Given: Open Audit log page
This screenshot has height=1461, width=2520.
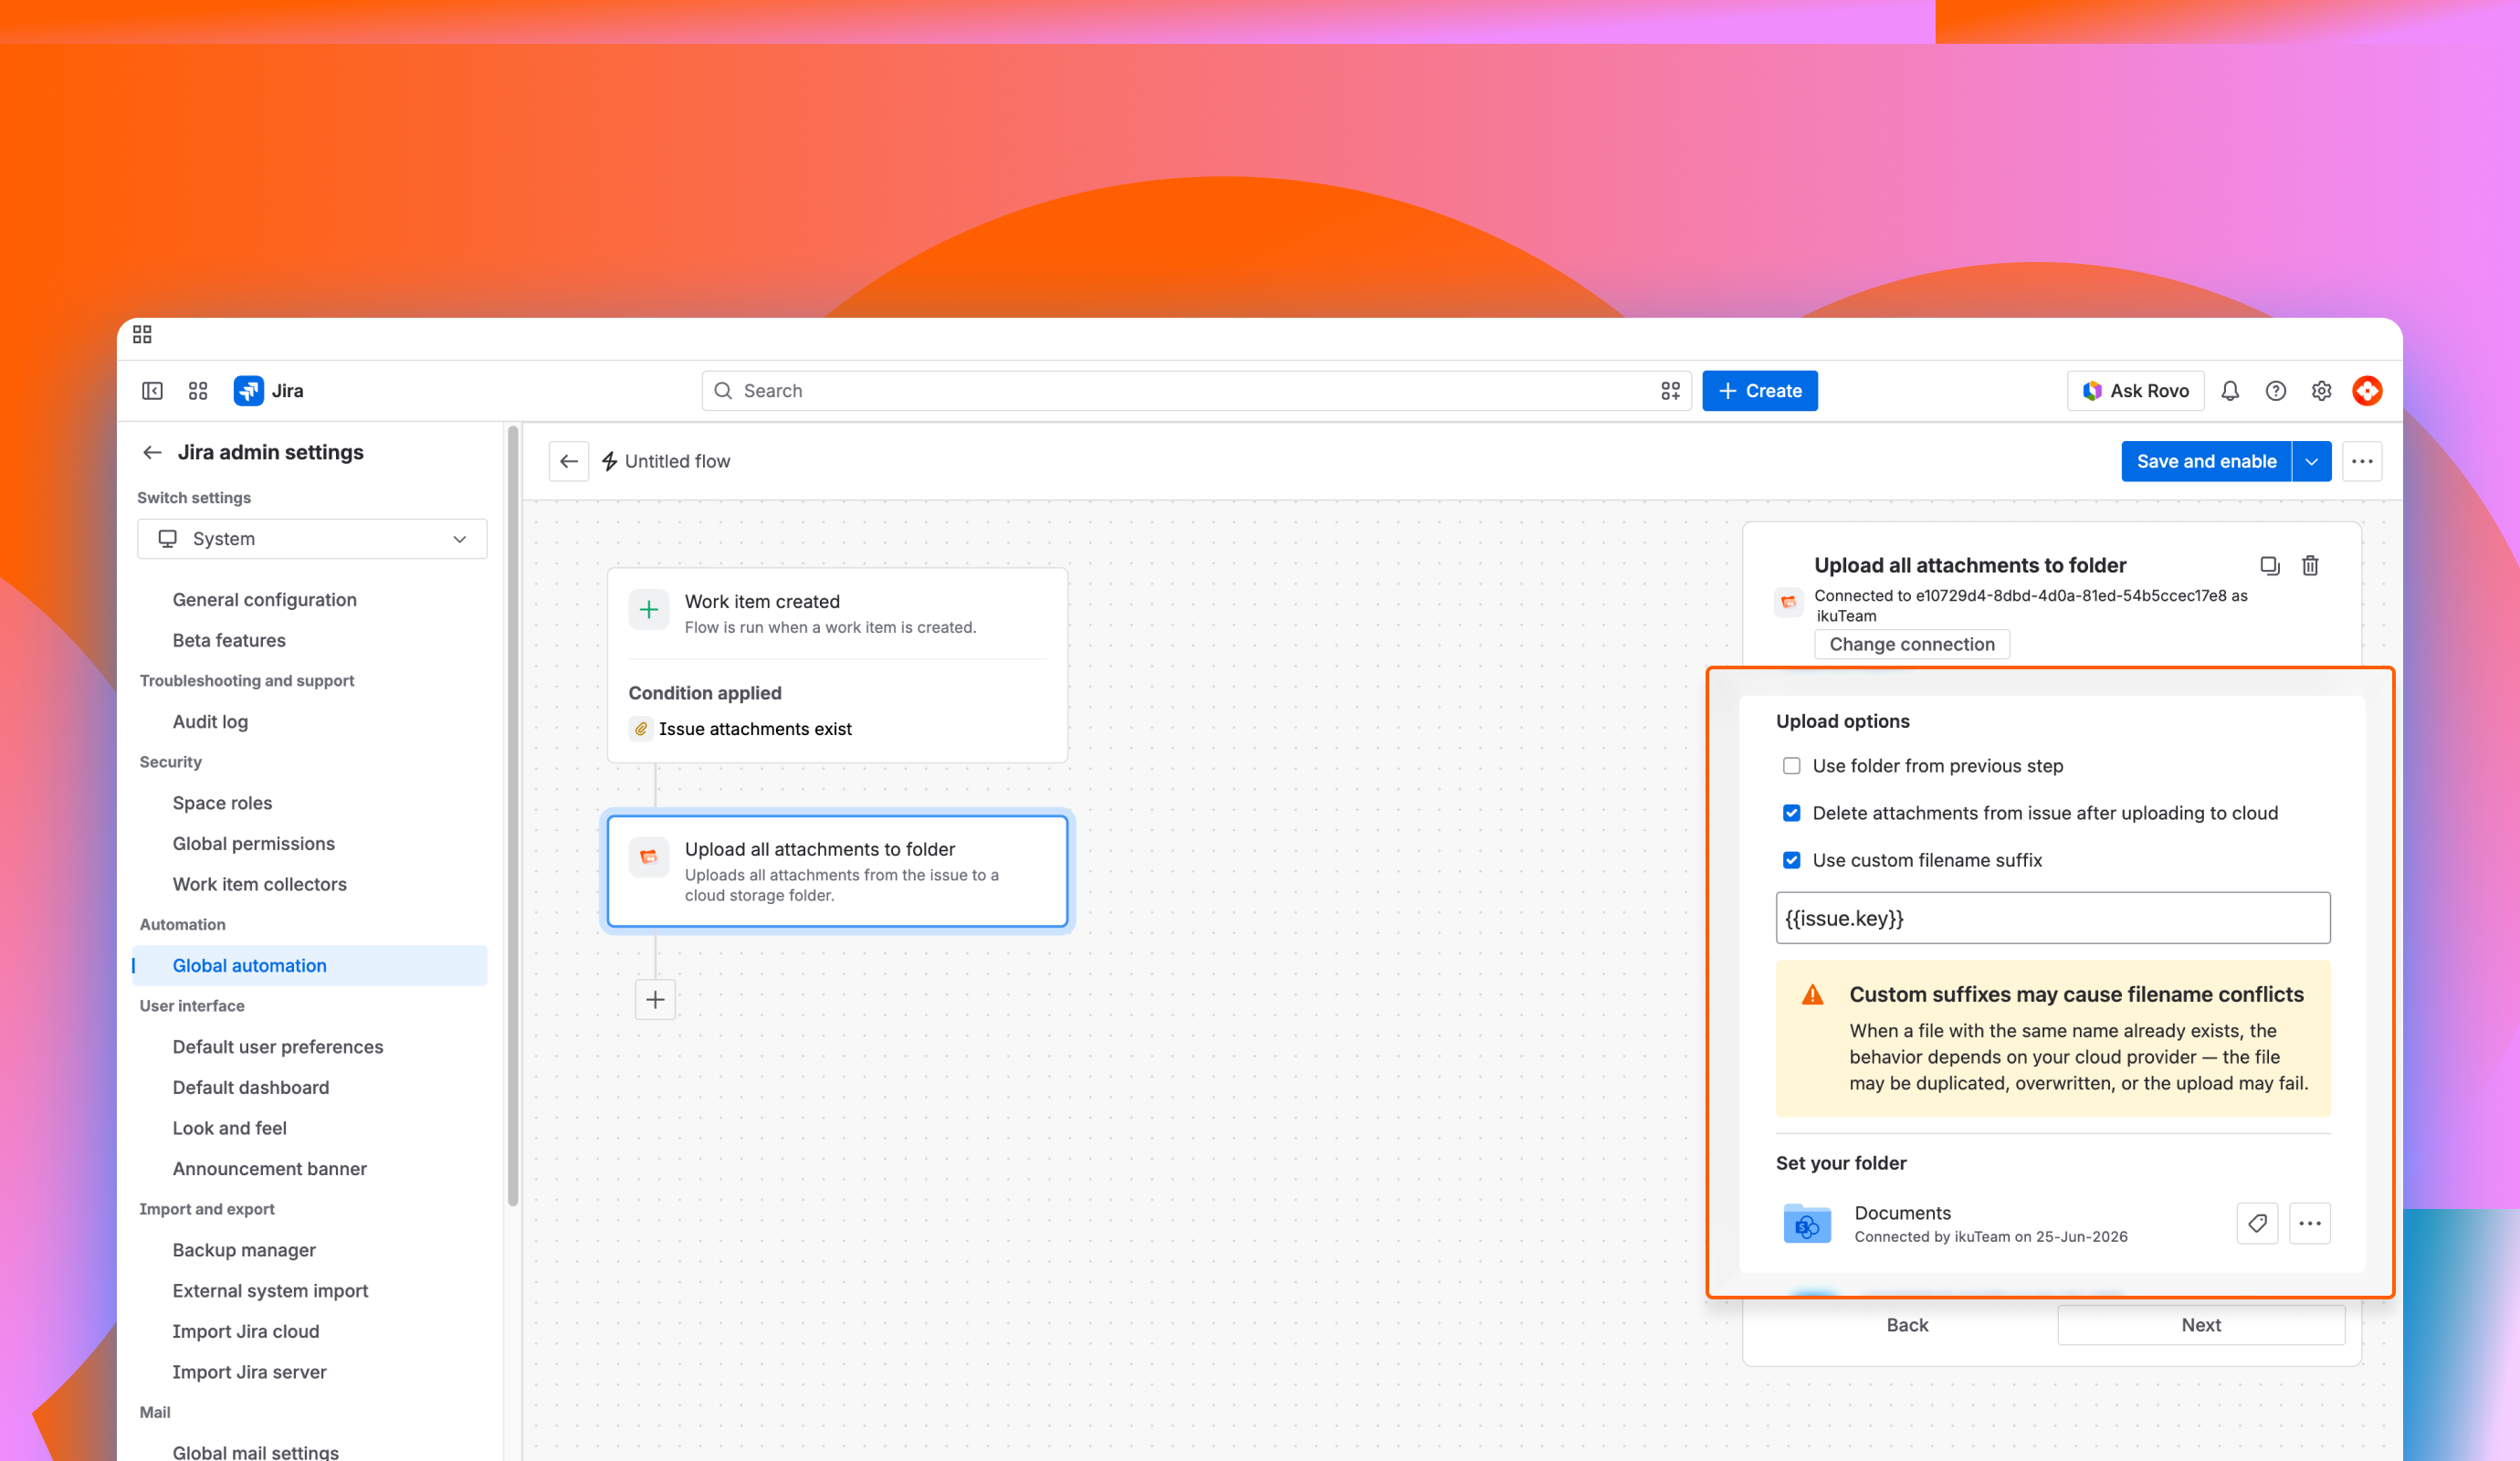Looking at the screenshot, I should pyautogui.click(x=210, y=721).
